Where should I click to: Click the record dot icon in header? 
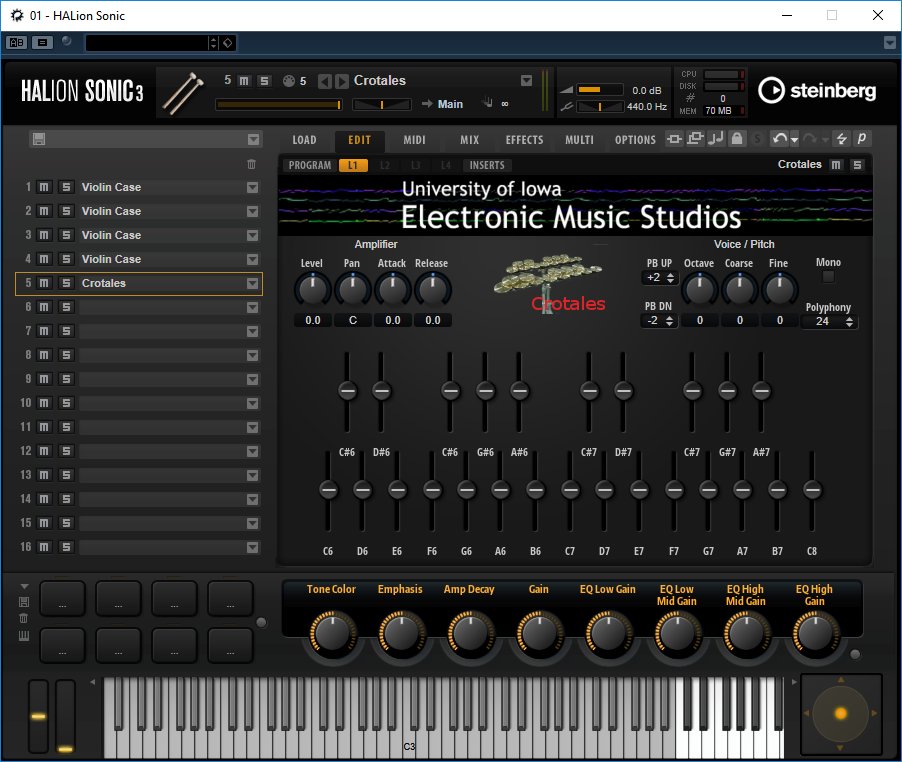[67, 41]
